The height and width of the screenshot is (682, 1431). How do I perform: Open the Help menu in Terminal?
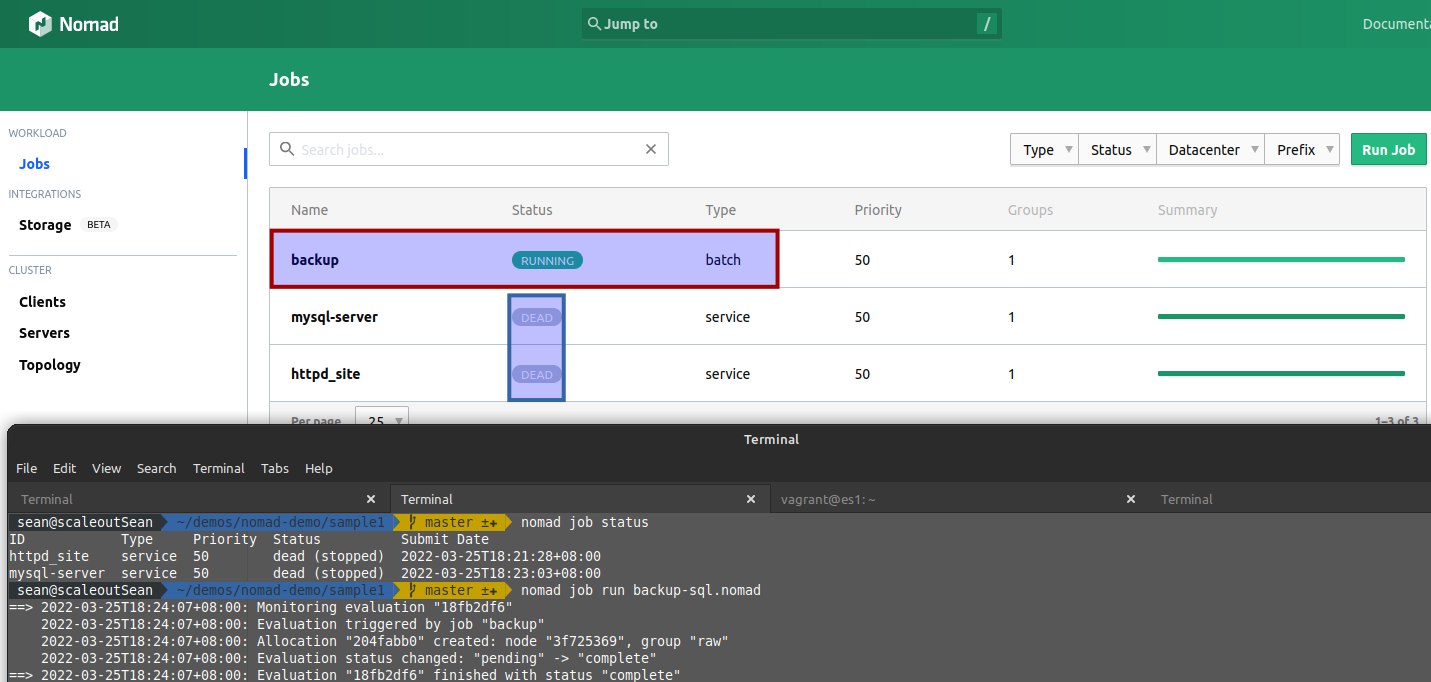click(x=319, y=468)
